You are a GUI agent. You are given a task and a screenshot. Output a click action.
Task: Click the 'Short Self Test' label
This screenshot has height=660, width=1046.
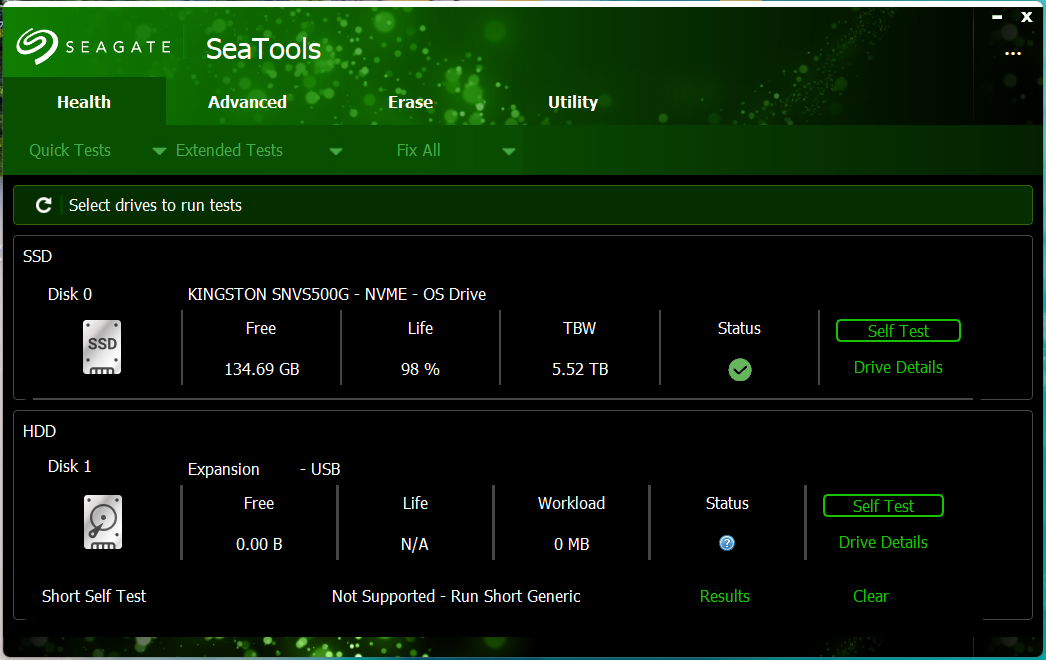point(94,596)
